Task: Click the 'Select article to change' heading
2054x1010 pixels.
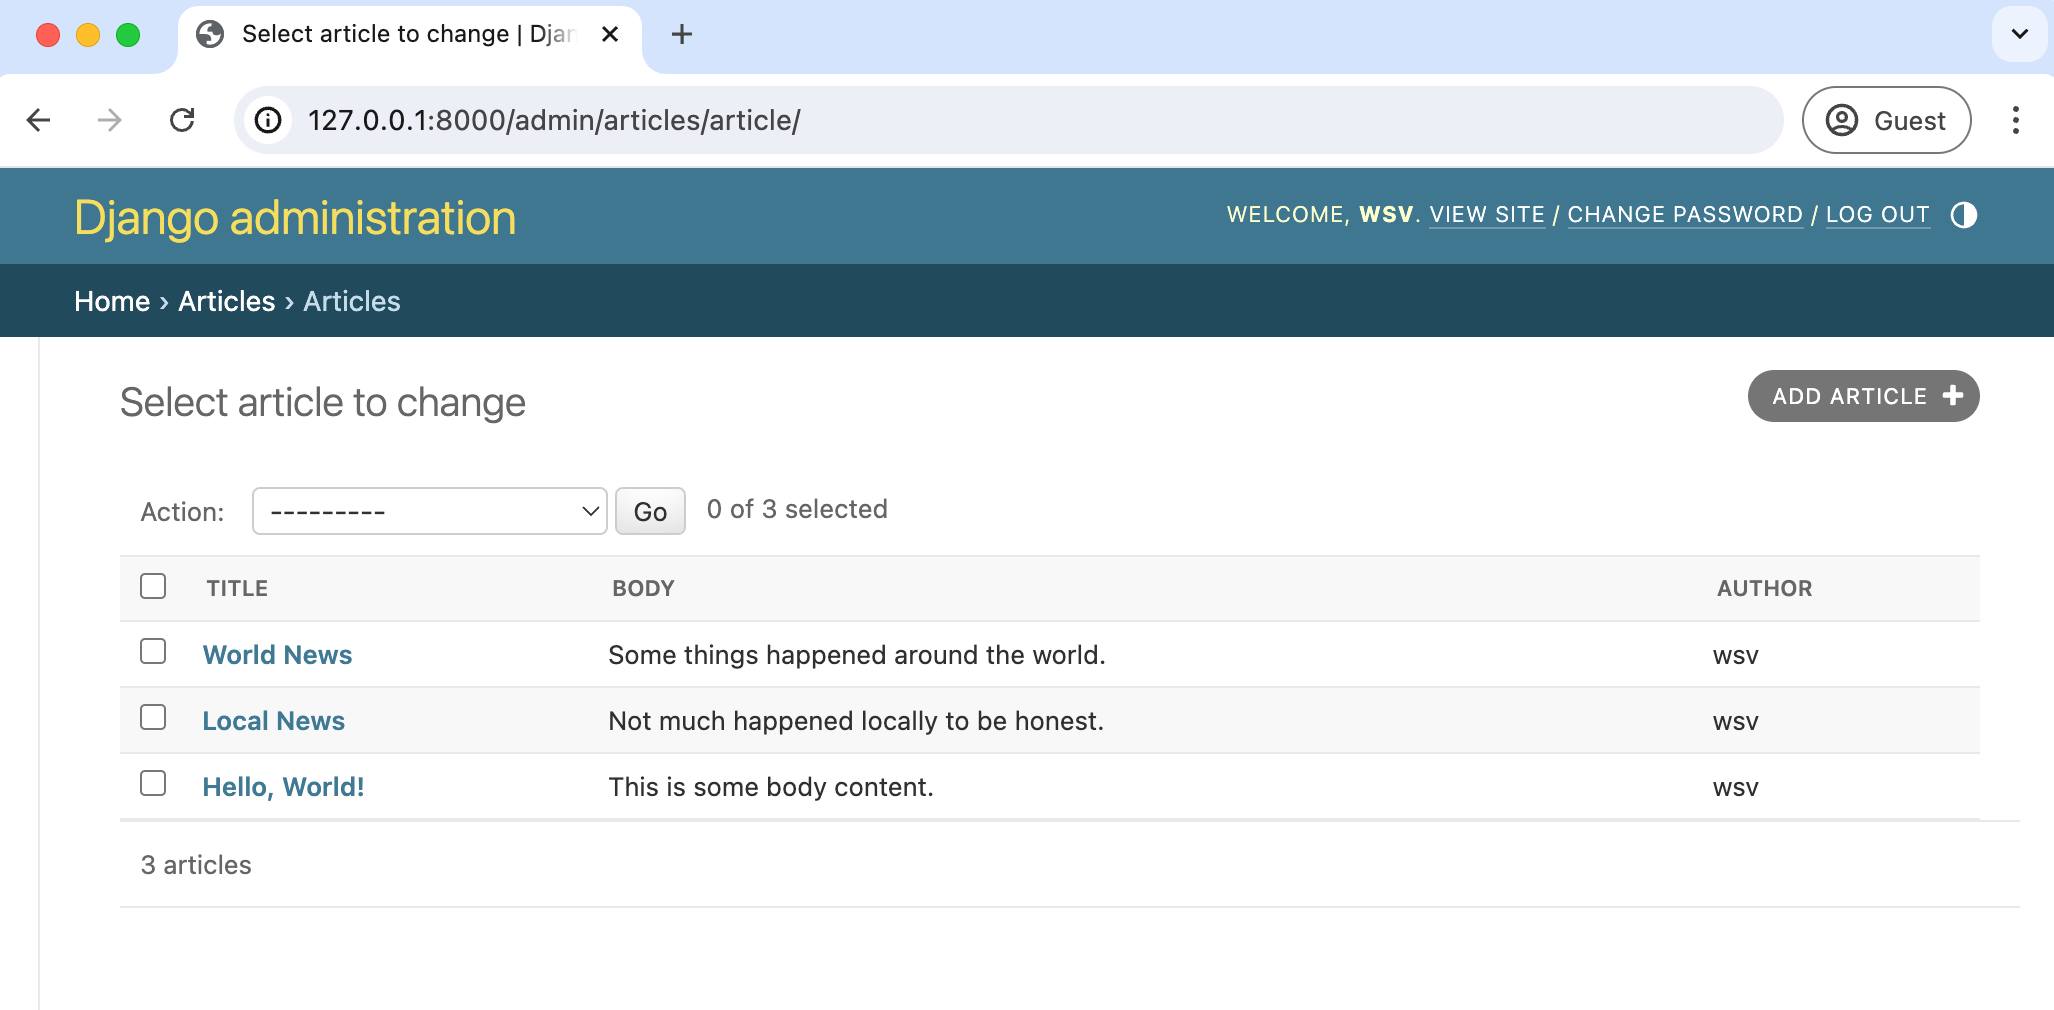Action: click(x=323, y=403)
